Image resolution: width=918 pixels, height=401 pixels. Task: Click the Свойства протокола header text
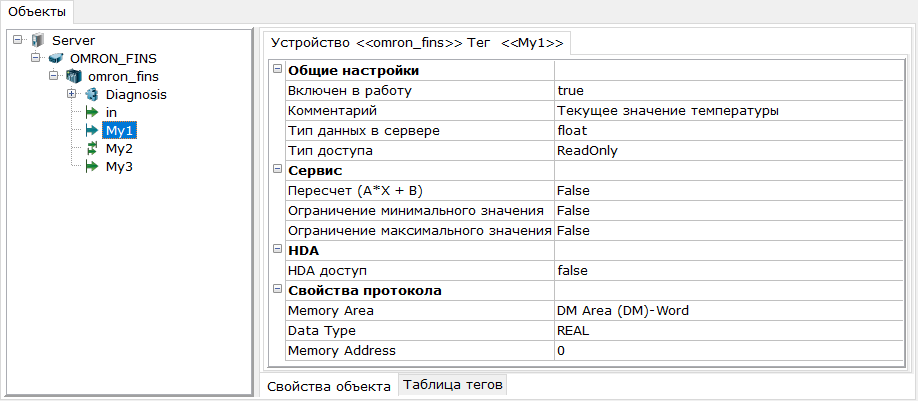tap(364, 290)
